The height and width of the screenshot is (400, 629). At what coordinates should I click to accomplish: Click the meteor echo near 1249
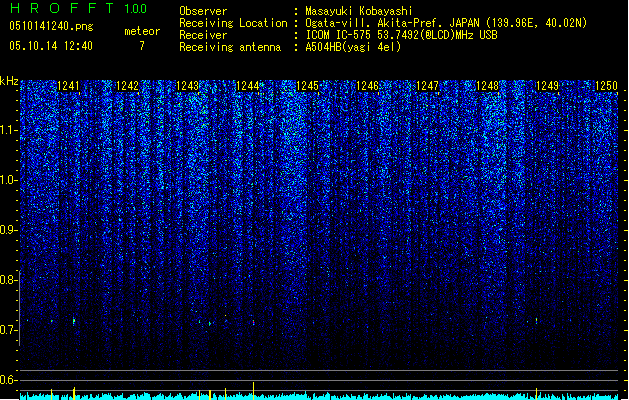coord(536,321)
